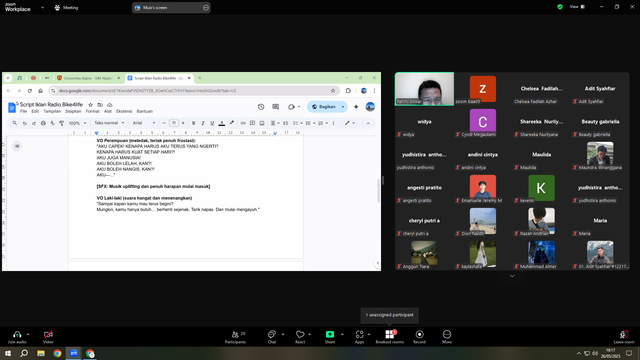Open Windows taskbar search
Screen dimensions: 640x360
[x=24, y=353]
